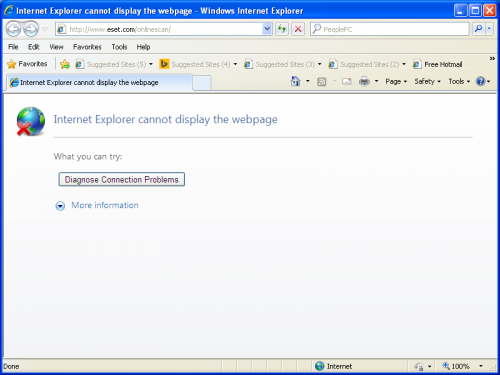Go forward with the Forward arrow button

pyautogui.click(x=31, y=29)
